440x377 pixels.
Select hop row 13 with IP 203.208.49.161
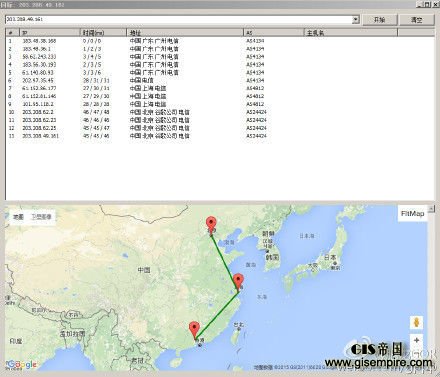(x=220, y=136)
